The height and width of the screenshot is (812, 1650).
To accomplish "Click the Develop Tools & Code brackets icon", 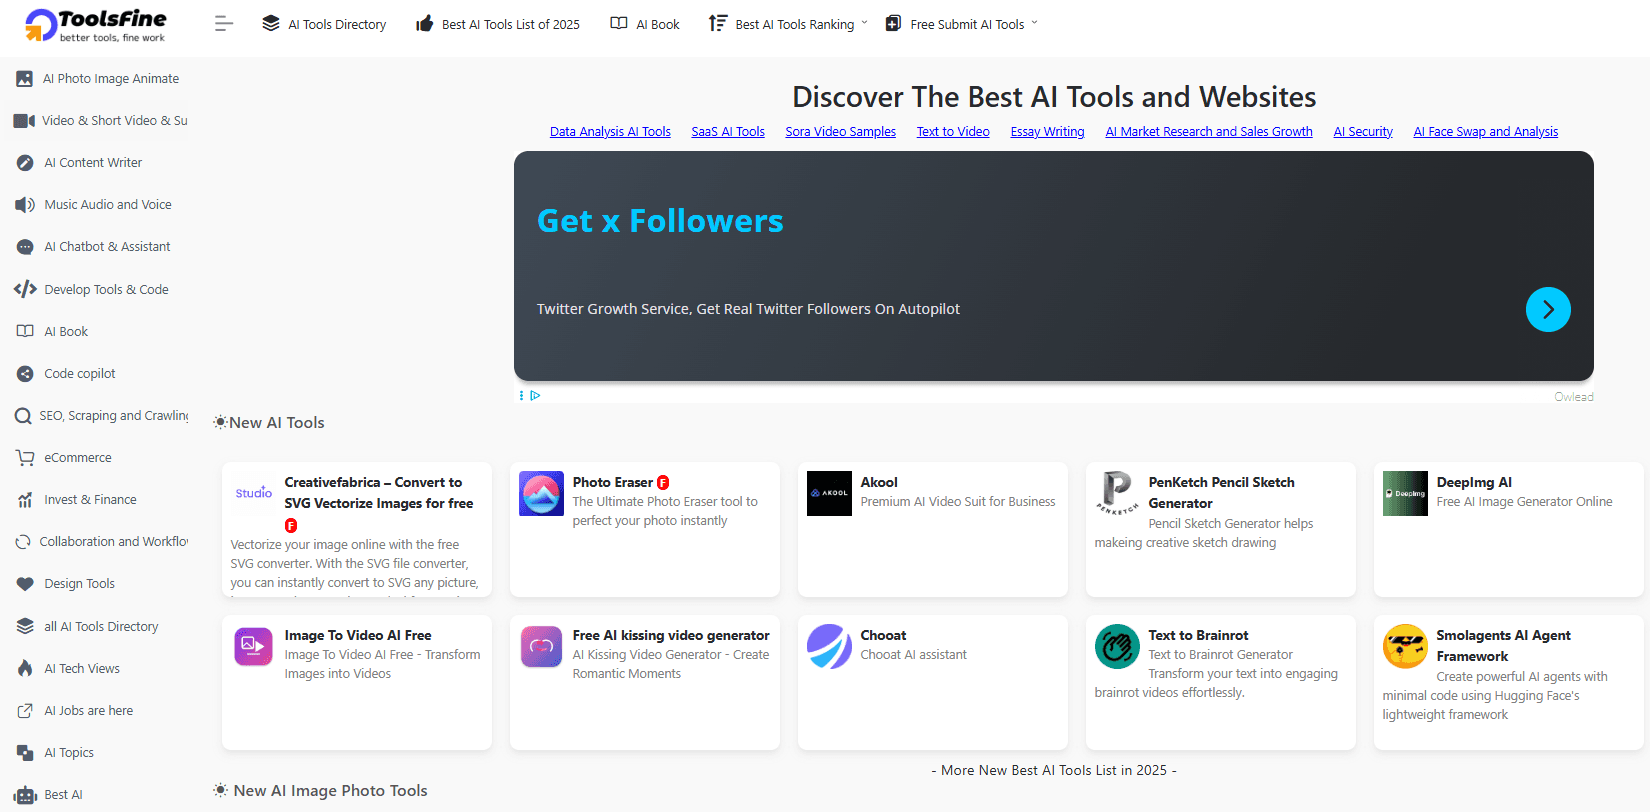I will point(25,289).
